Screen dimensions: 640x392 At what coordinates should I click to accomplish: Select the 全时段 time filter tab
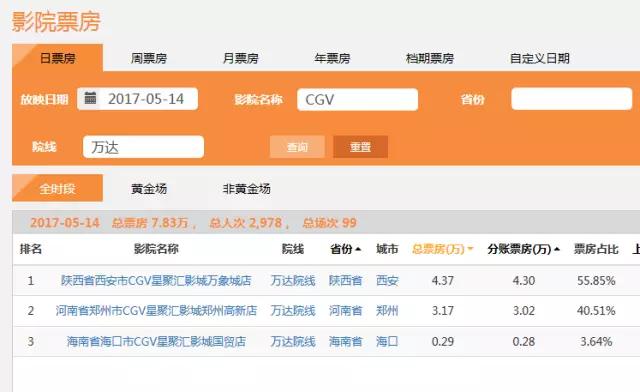coord(58,188)
